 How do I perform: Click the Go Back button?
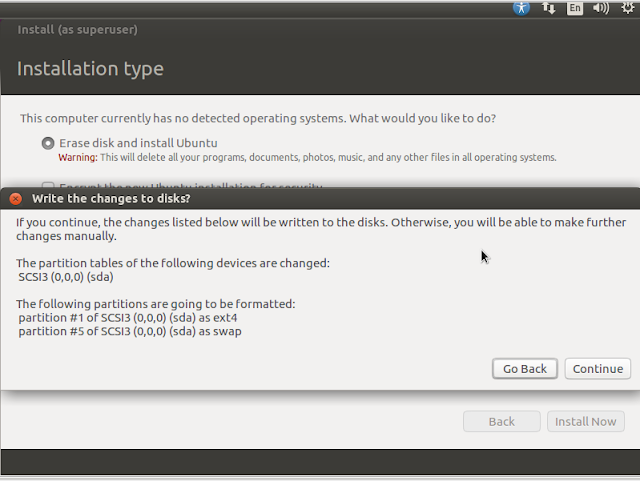(x=524, y=369)
